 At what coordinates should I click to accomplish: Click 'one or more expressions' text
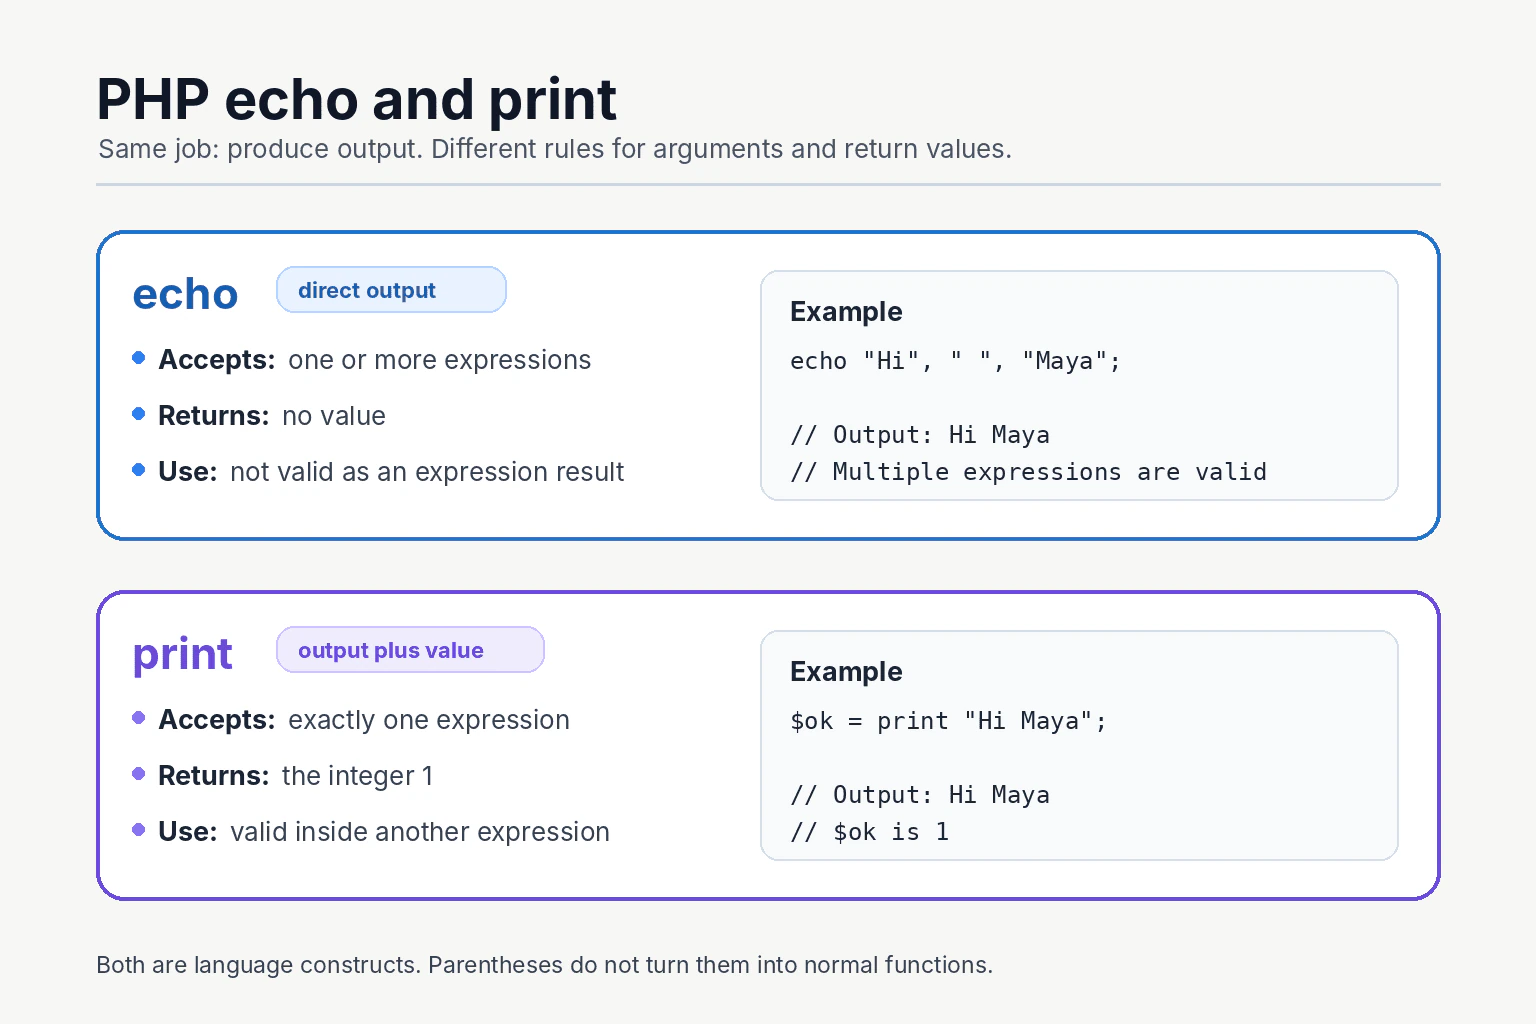[x=440, y=360]
